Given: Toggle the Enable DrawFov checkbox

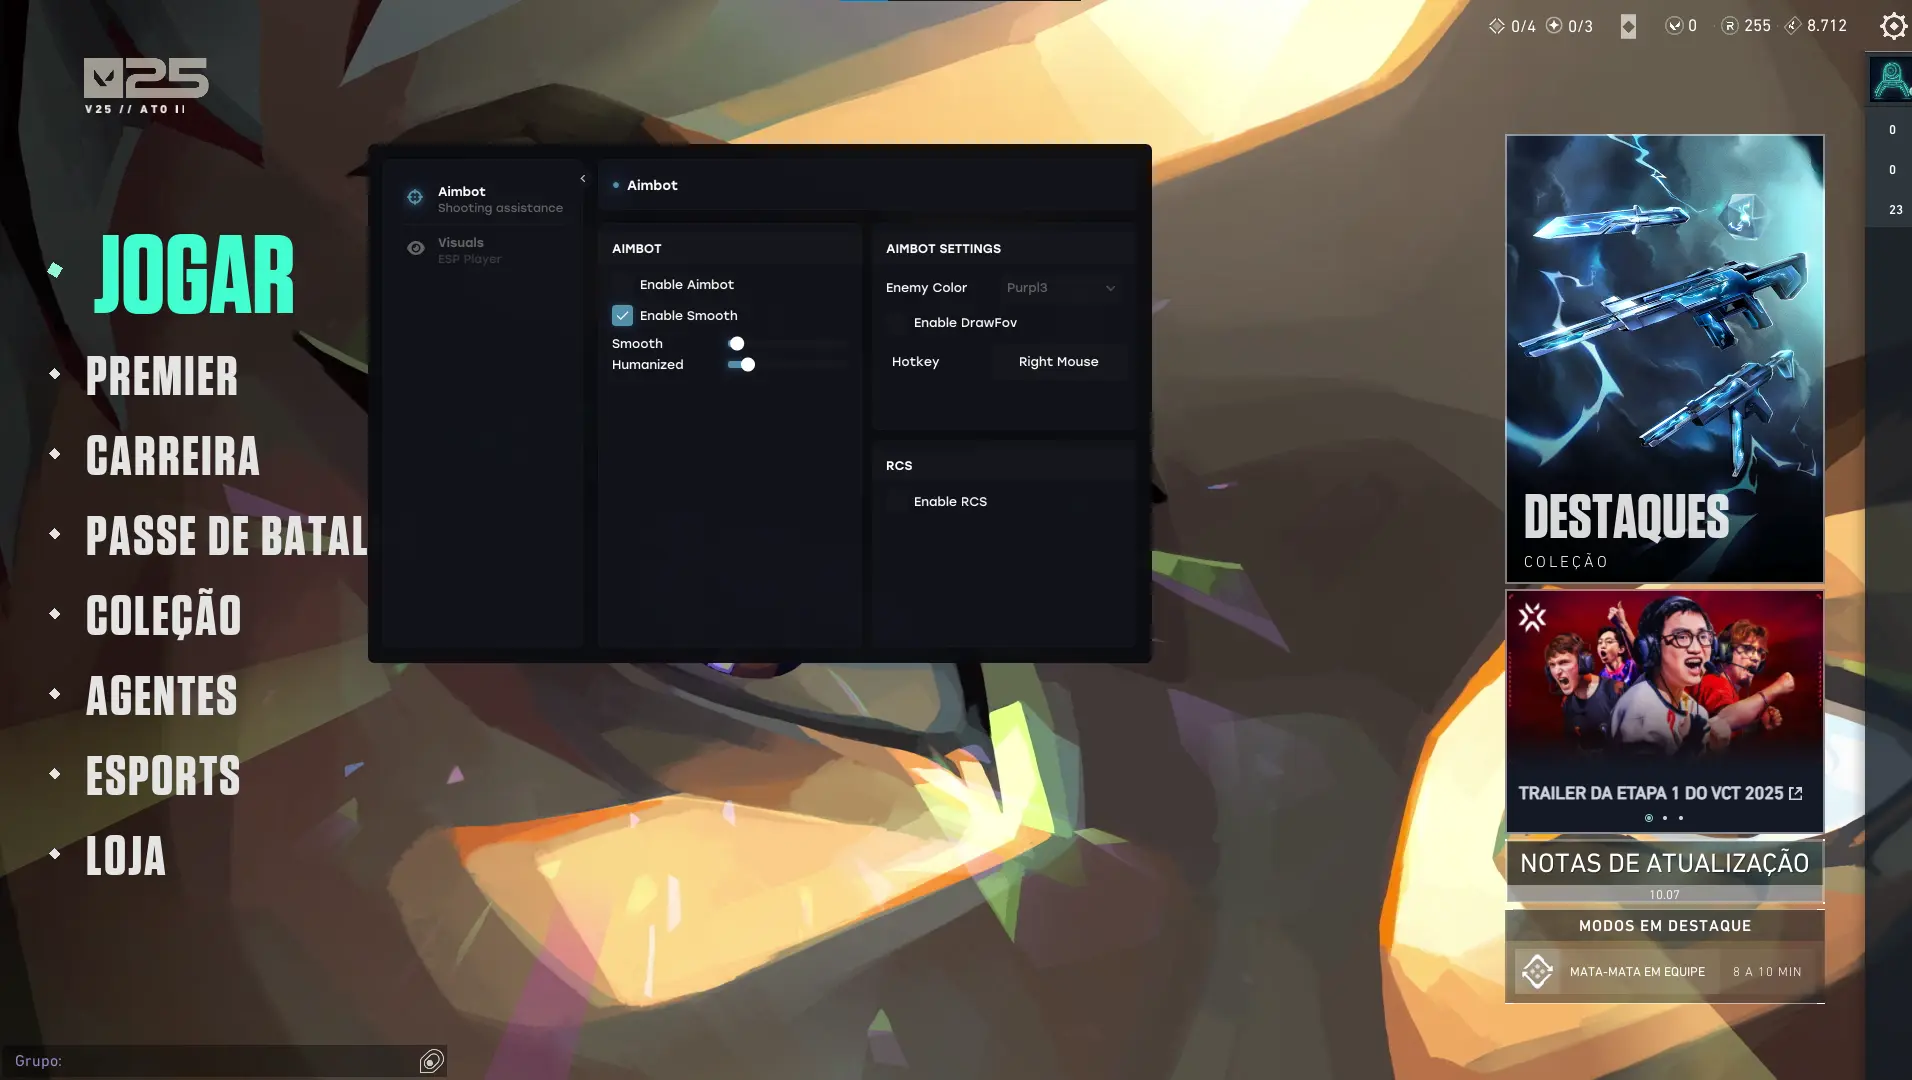Looking at the screenshot, I should (896, 323).
